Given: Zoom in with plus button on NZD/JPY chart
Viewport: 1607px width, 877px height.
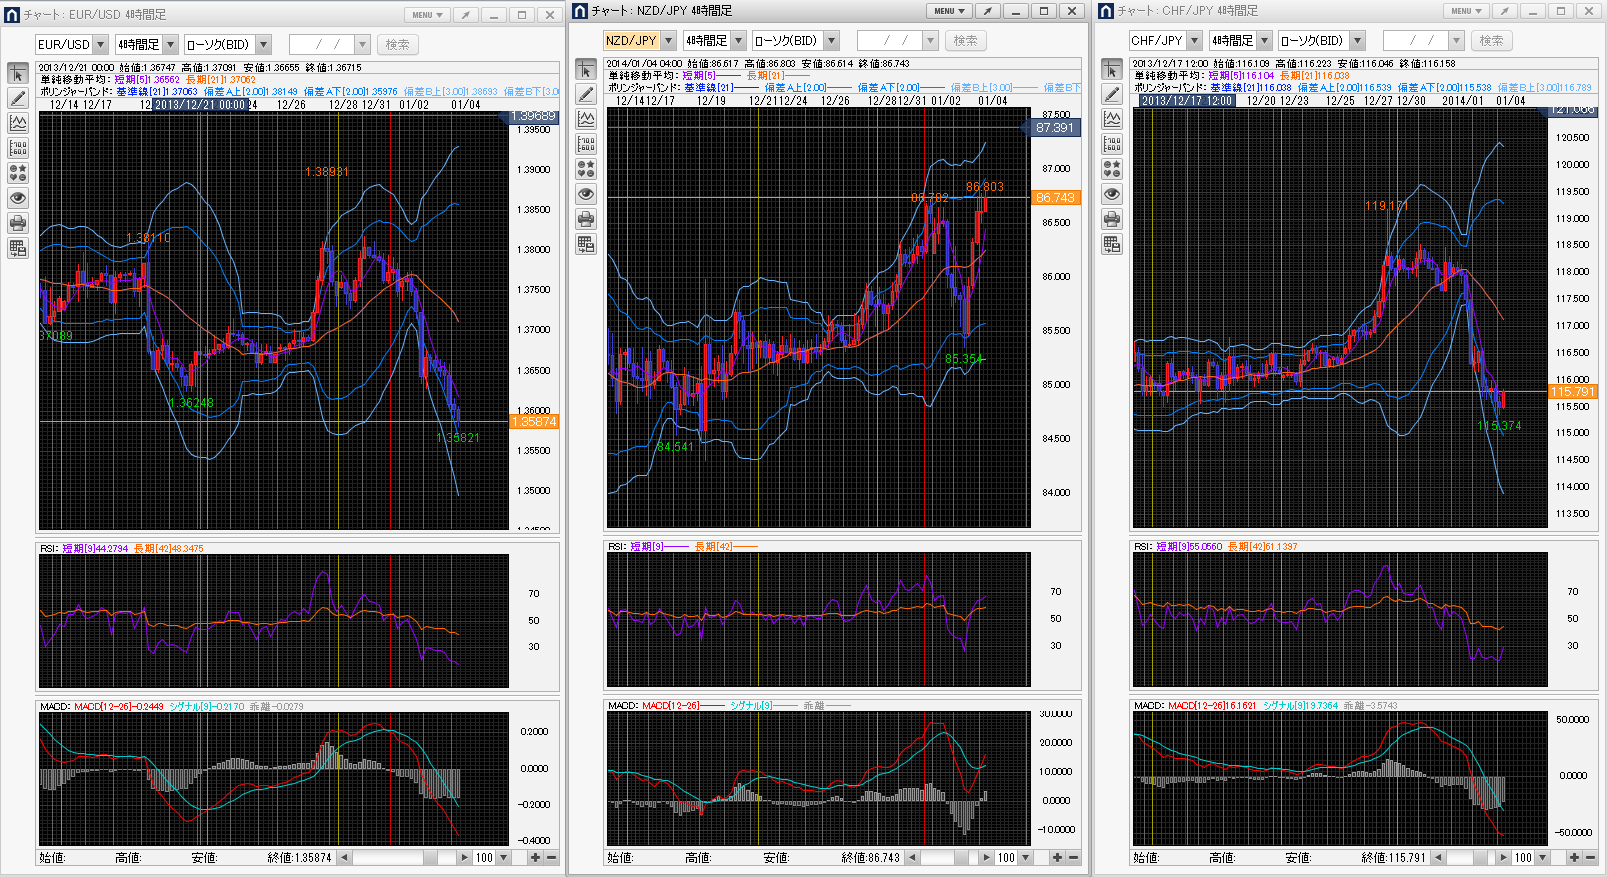Looking at the screenshot, I should point(1057,858).
